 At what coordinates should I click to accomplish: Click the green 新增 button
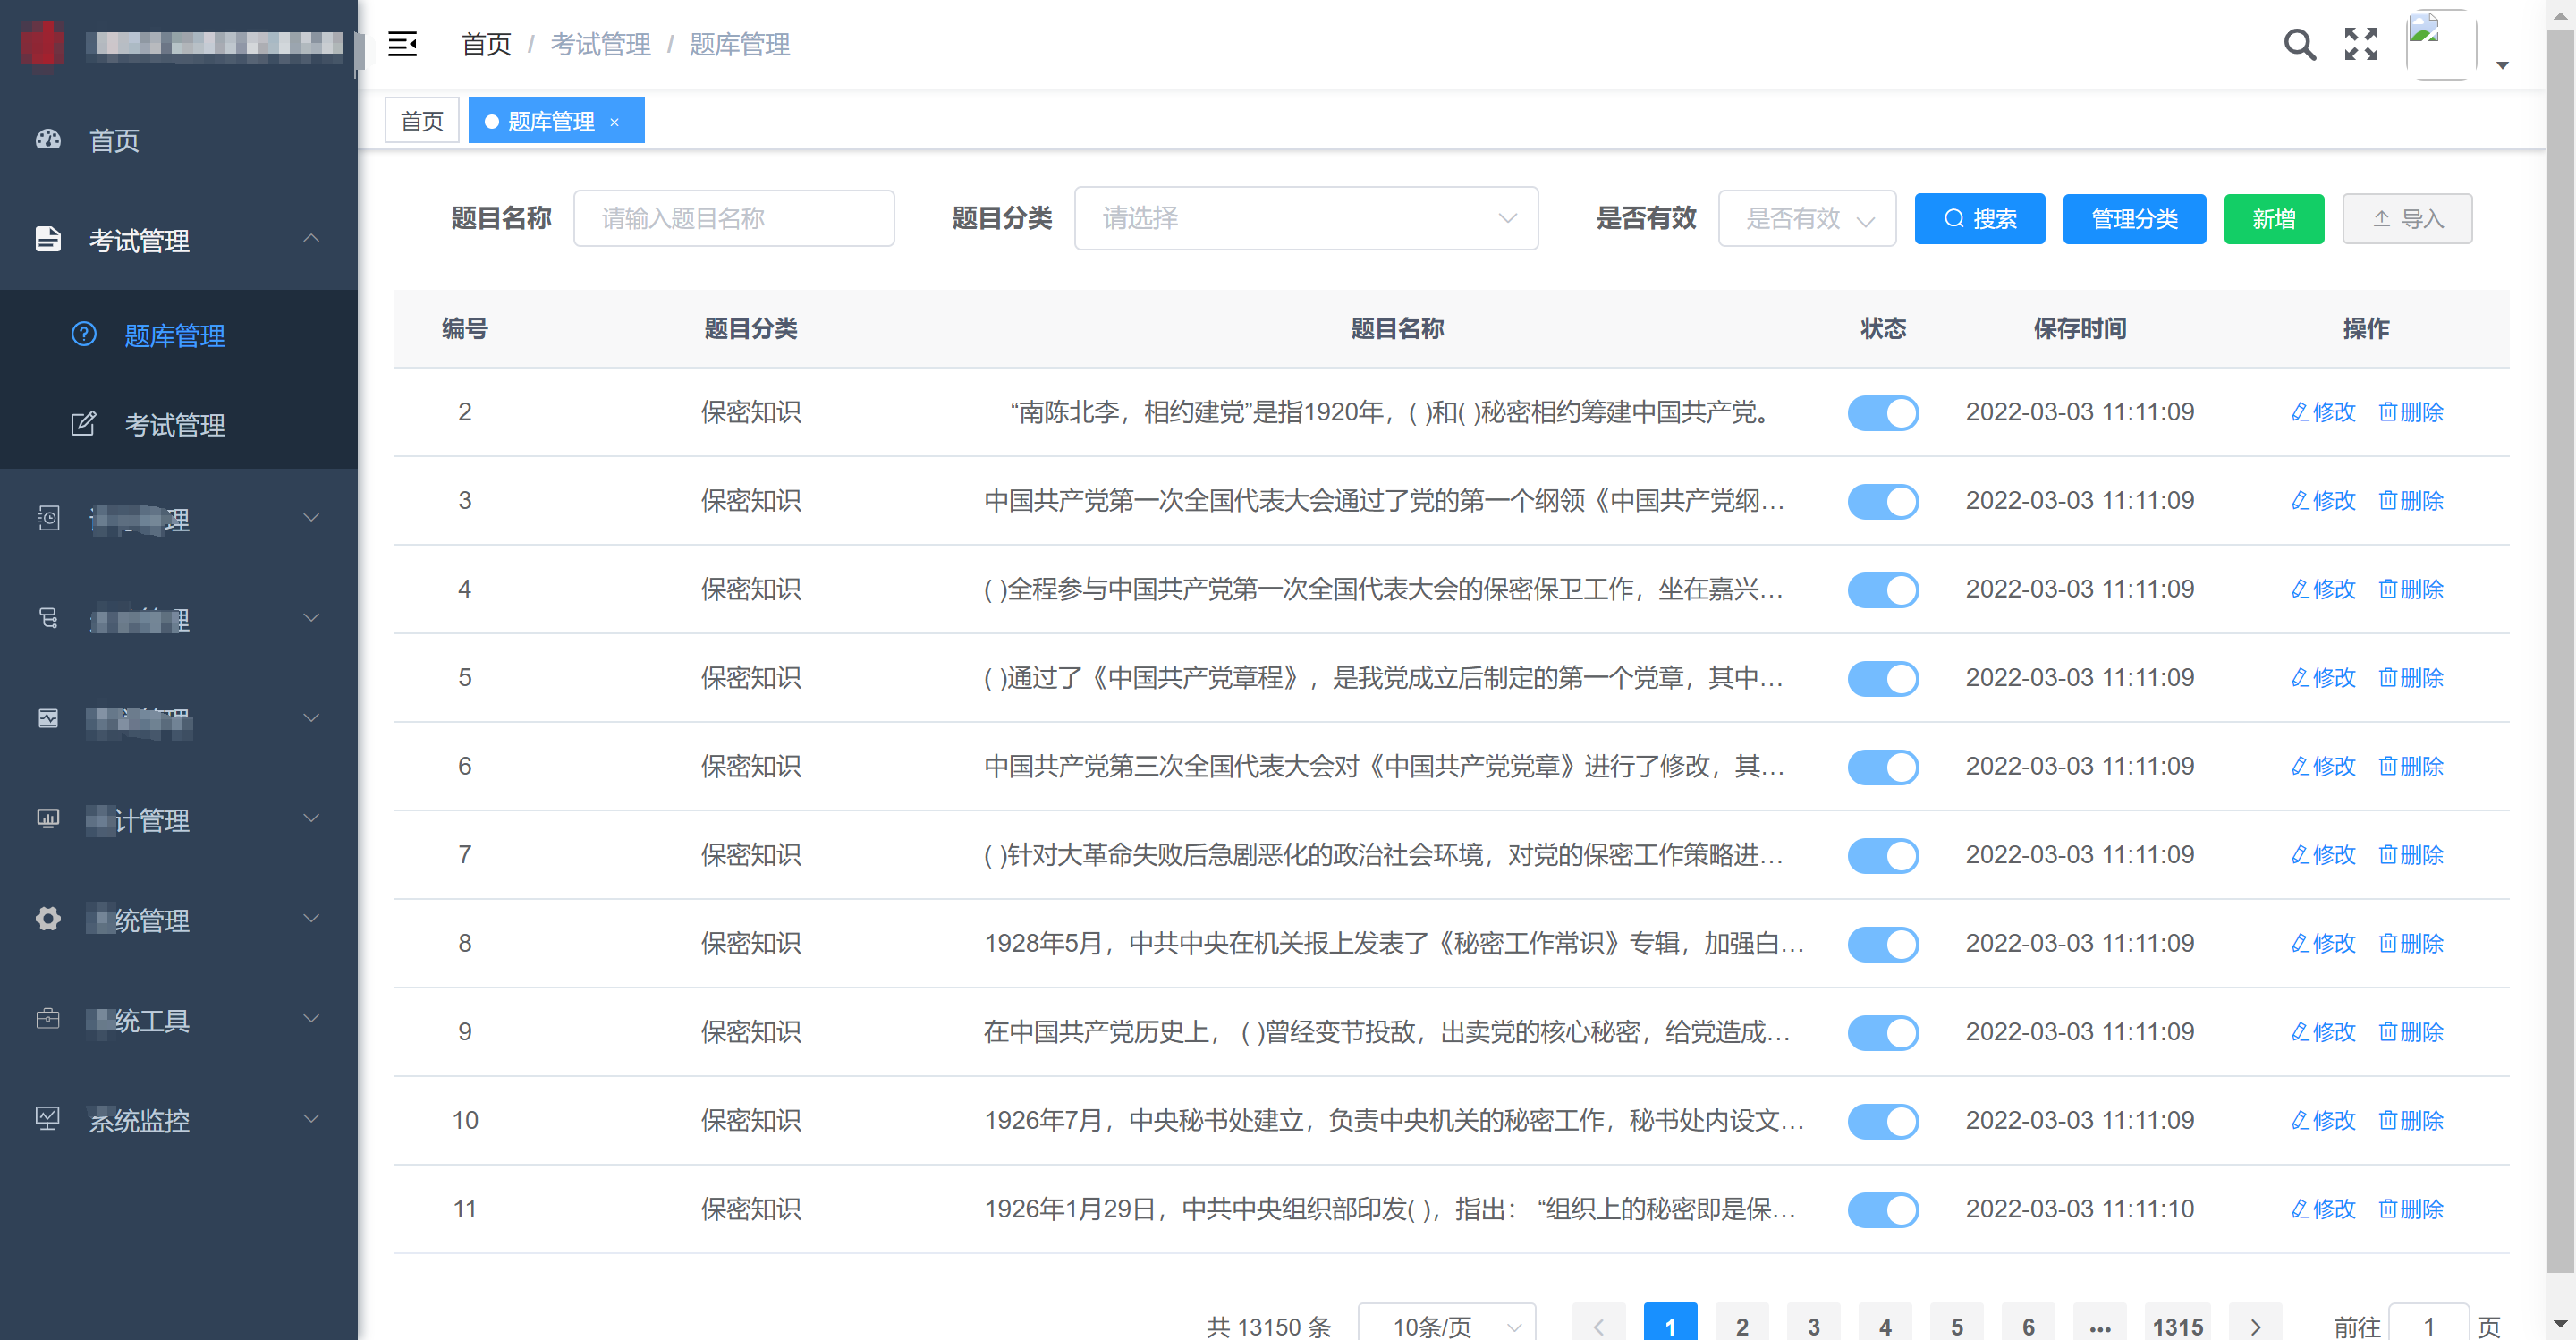click(2274, 218)
